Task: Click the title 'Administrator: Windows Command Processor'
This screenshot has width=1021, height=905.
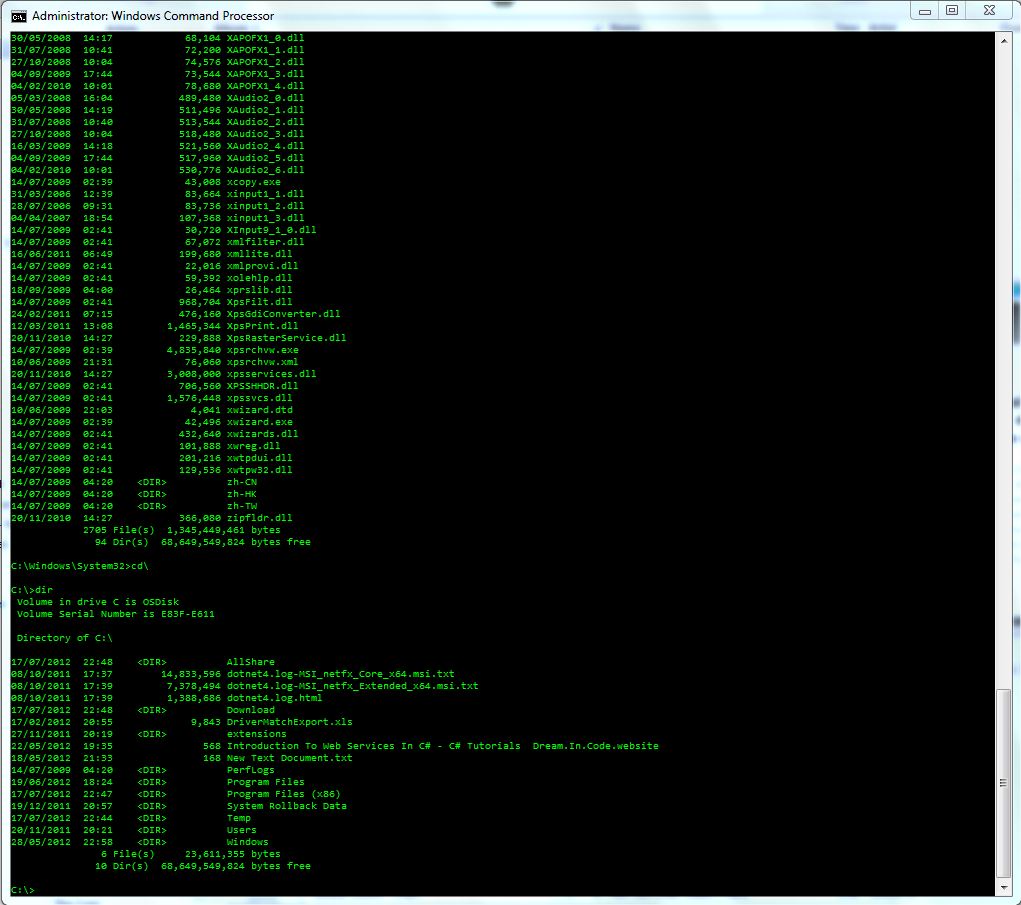Action: coord(153,16)
